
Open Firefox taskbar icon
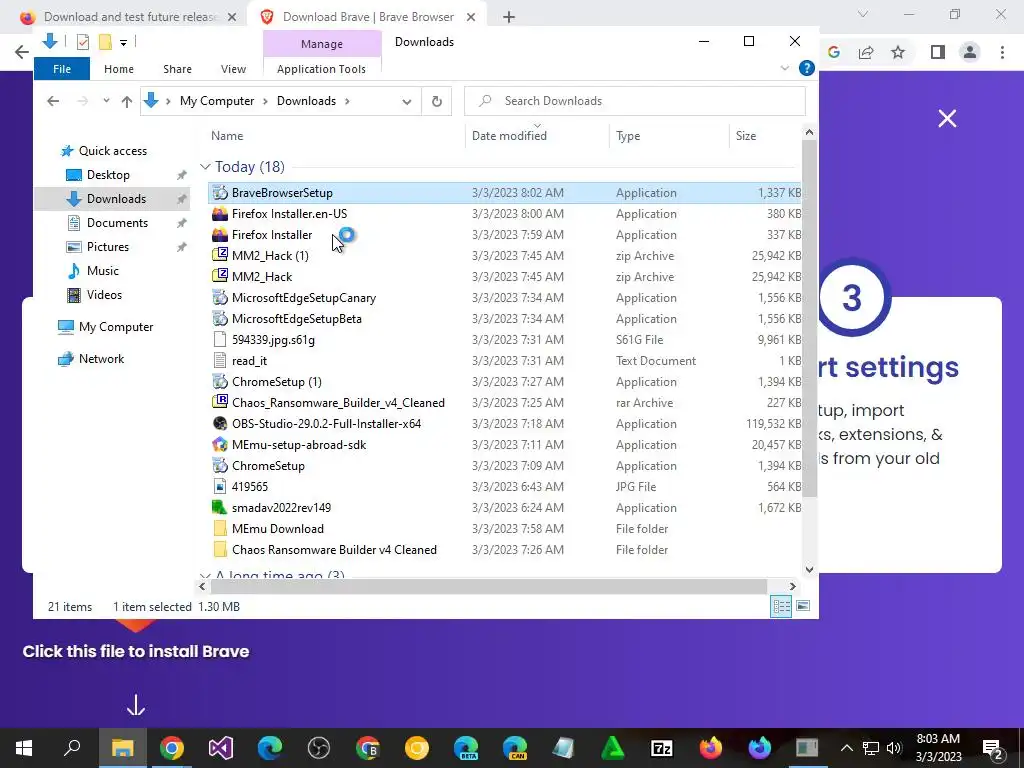[711, 748]
